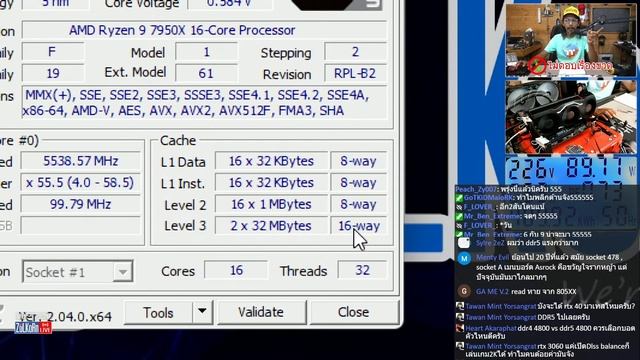Click the L1 Data size 16 x 32 KBytes
The image size is (640, 360).
[x=271, y=161]
